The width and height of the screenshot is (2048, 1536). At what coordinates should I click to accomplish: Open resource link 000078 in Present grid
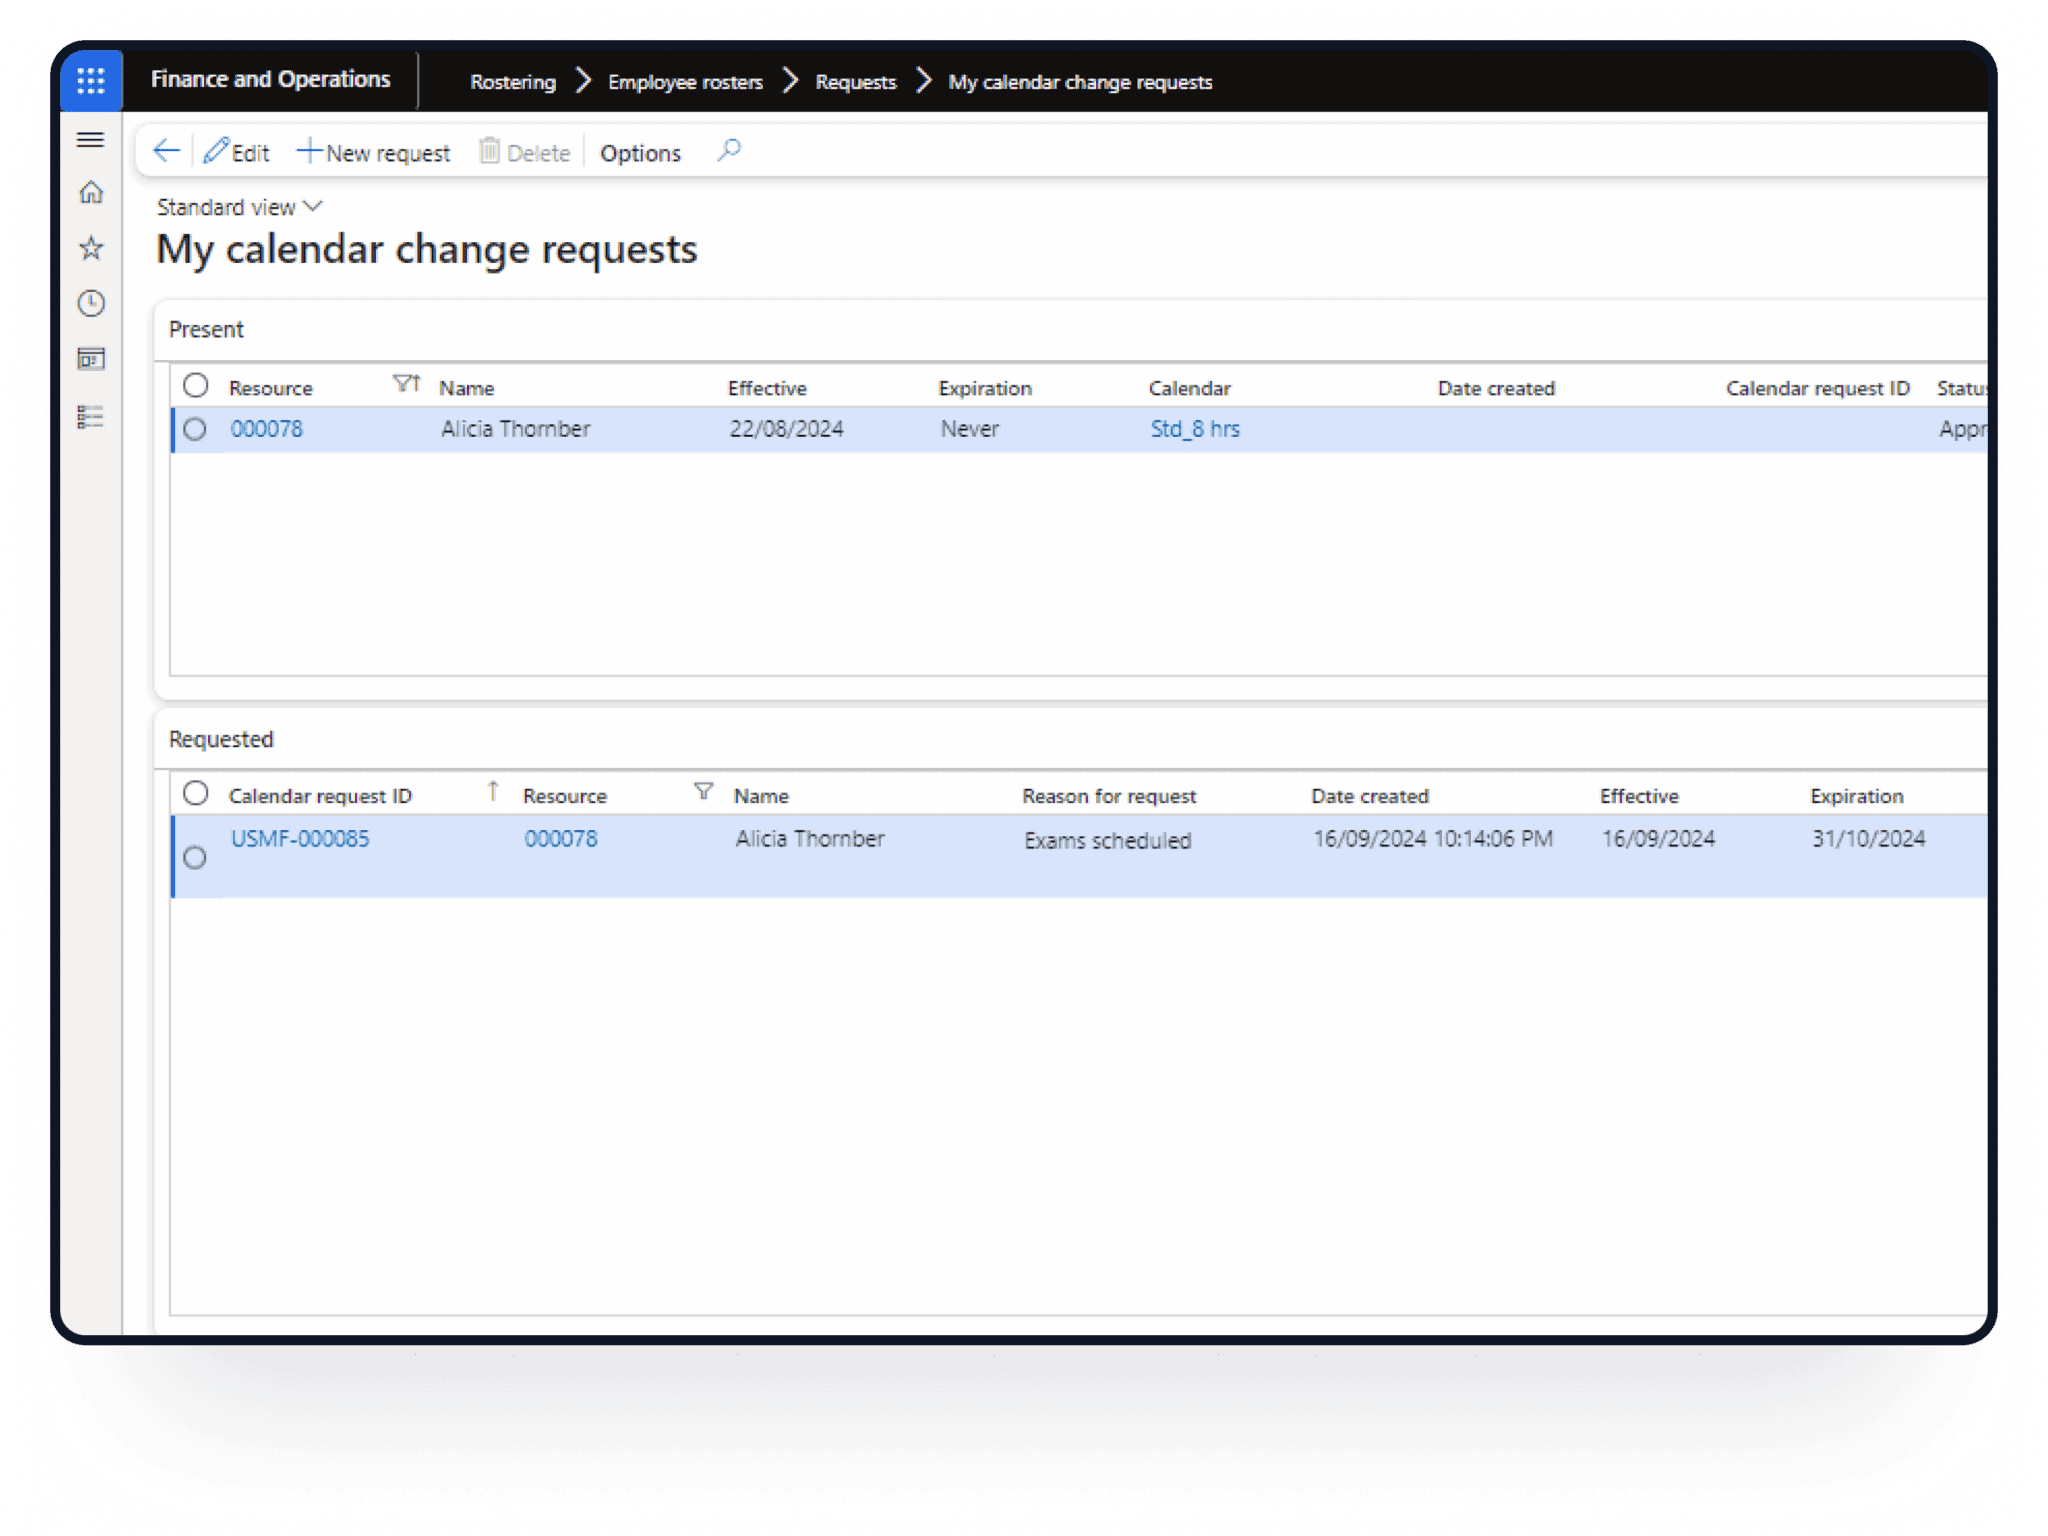point(266,429)
